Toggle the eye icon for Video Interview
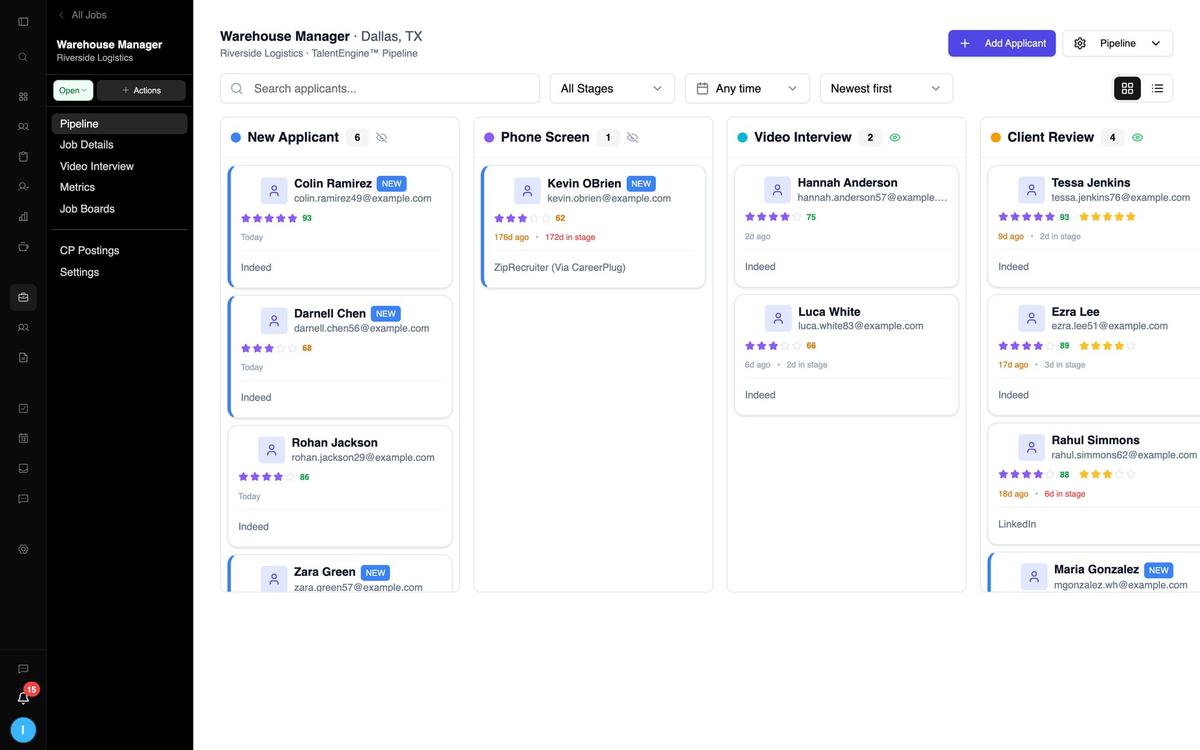This screenshot has height=750, width=1200. click(895, 138)
